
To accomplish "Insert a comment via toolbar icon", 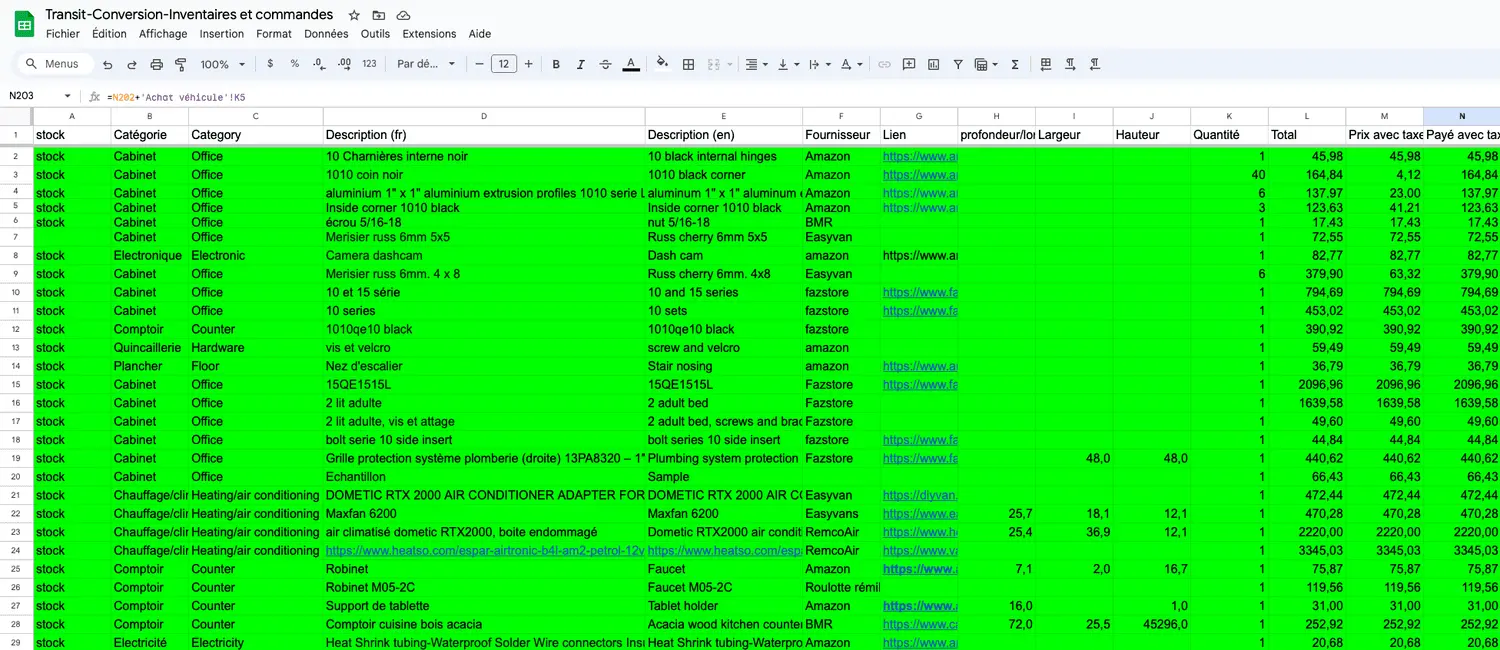I will click(x=909, y=64).
